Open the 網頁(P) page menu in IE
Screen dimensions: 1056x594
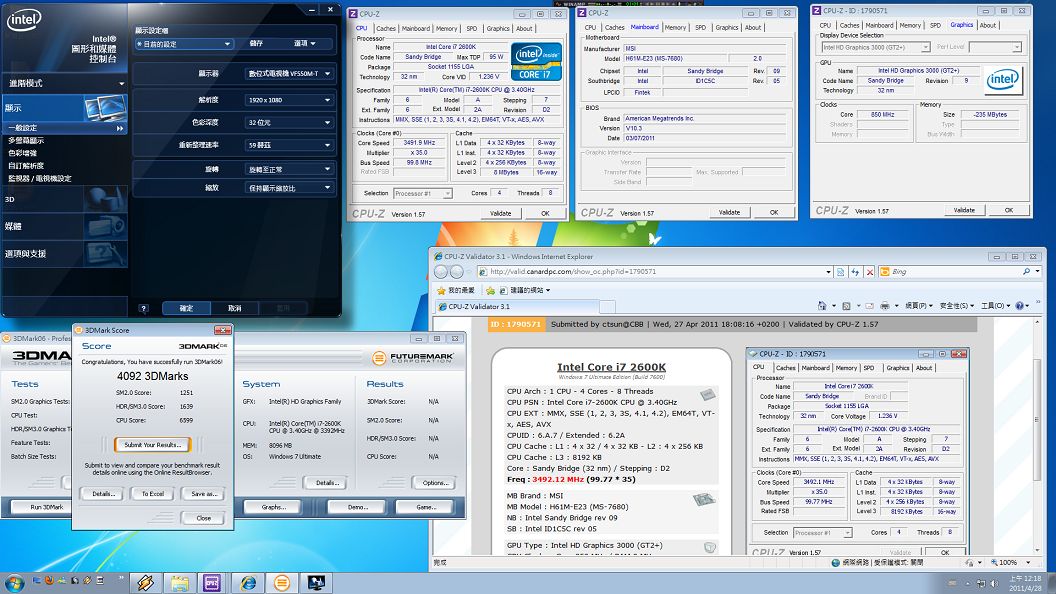pyautogui.click(x=918, y=306)
